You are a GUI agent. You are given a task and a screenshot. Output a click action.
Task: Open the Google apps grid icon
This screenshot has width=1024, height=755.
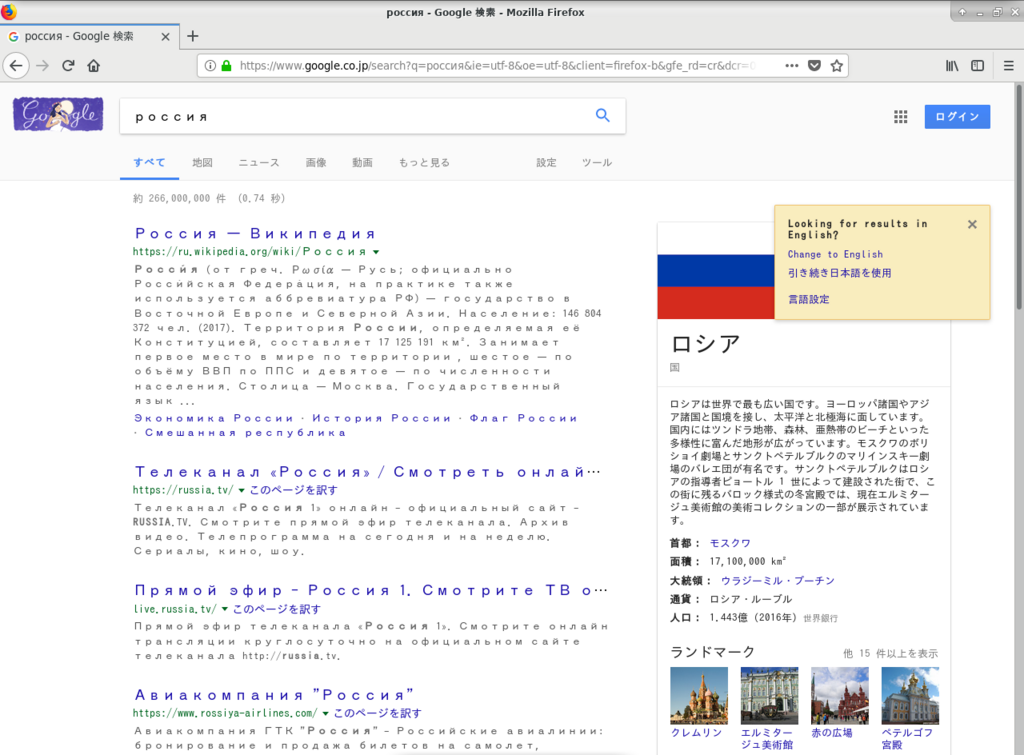coord(899,116)
